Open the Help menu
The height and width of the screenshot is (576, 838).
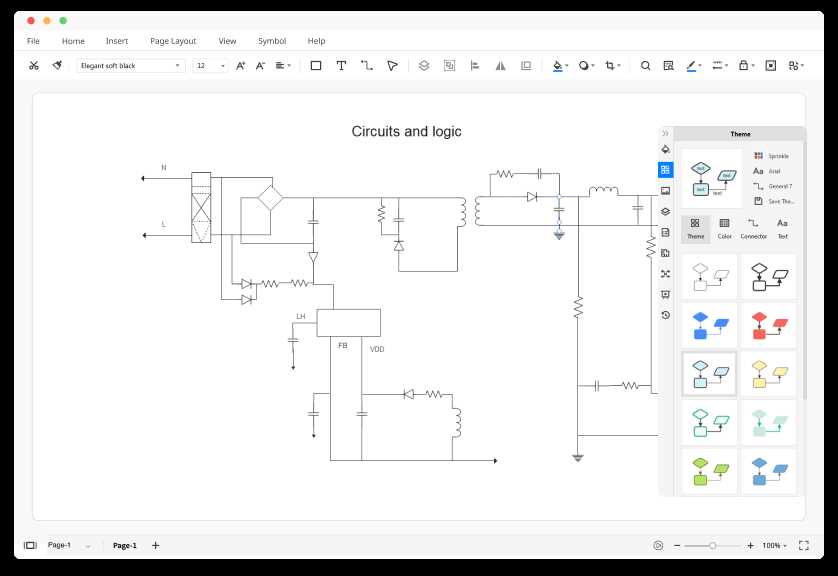click(x=316, y=41)
